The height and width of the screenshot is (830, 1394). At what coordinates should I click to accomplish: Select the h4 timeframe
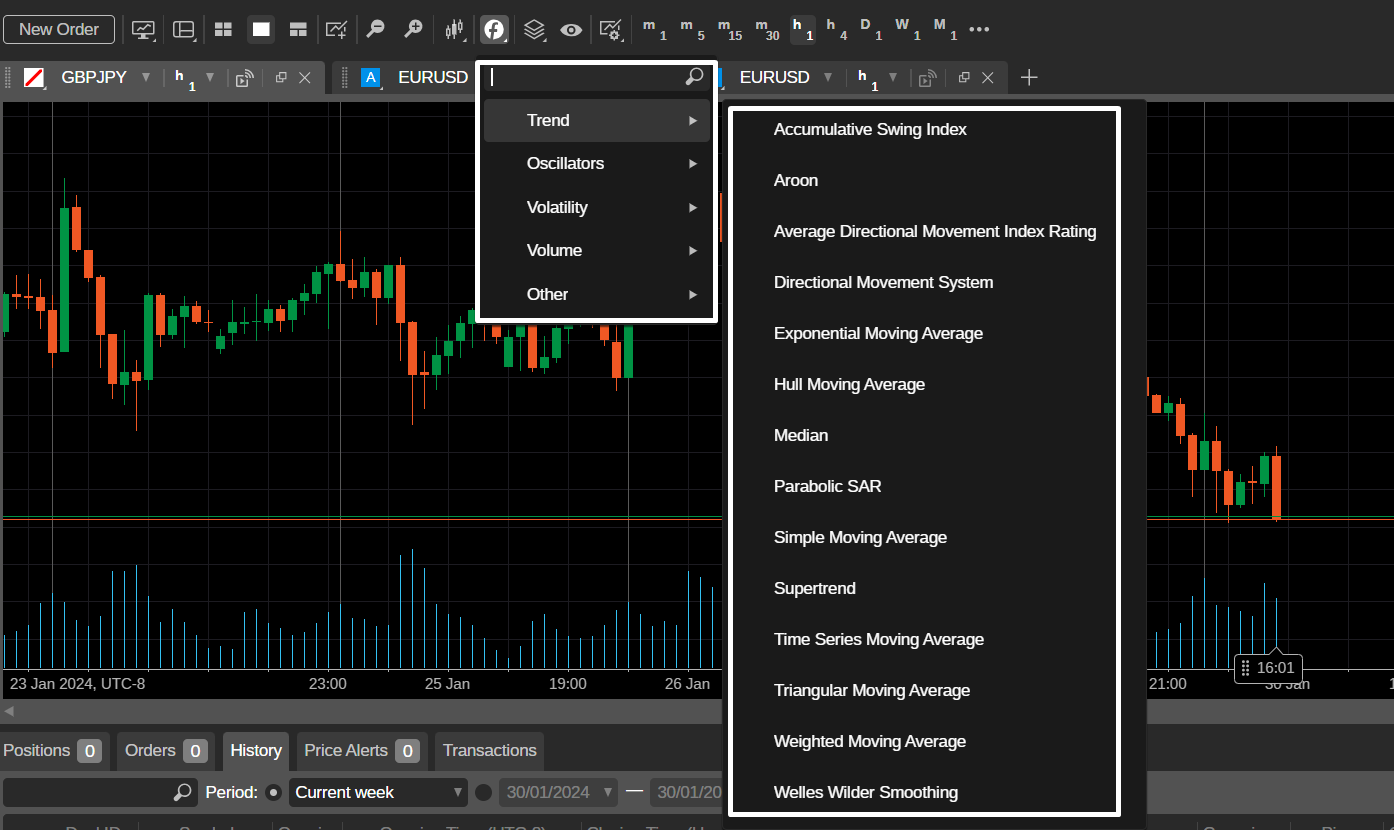[837, 29]
